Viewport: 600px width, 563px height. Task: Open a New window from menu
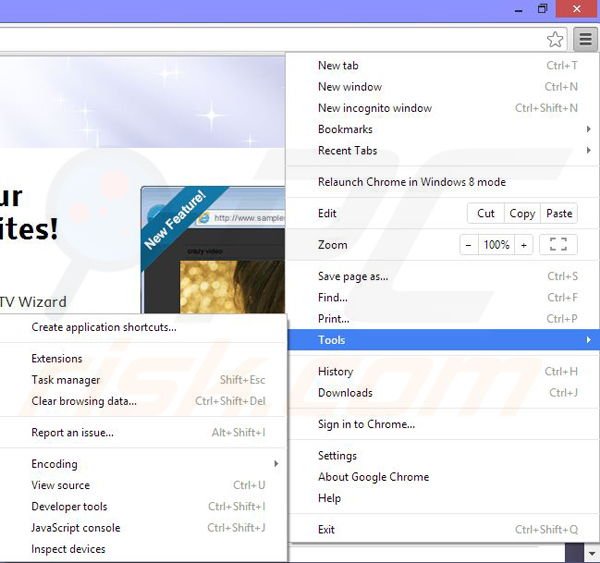[x=442, y=87]
